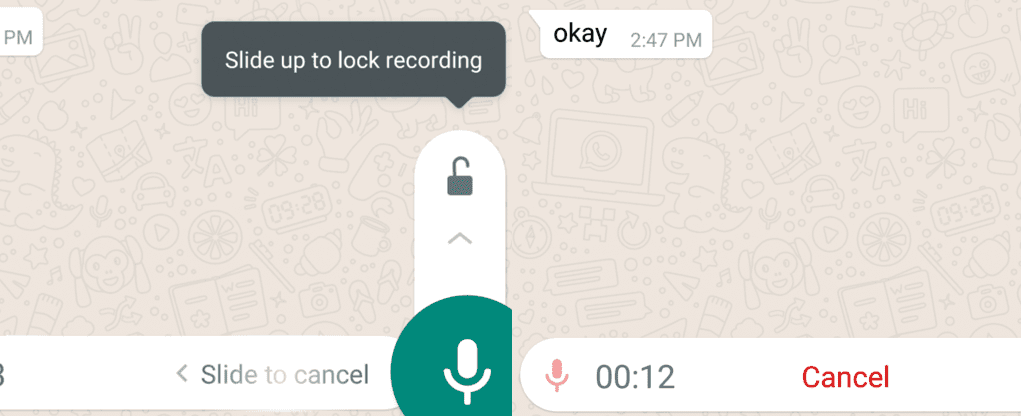Click the Slide to cancel label
Viewport: 1021px width, 416px height.
click(285, 374)
